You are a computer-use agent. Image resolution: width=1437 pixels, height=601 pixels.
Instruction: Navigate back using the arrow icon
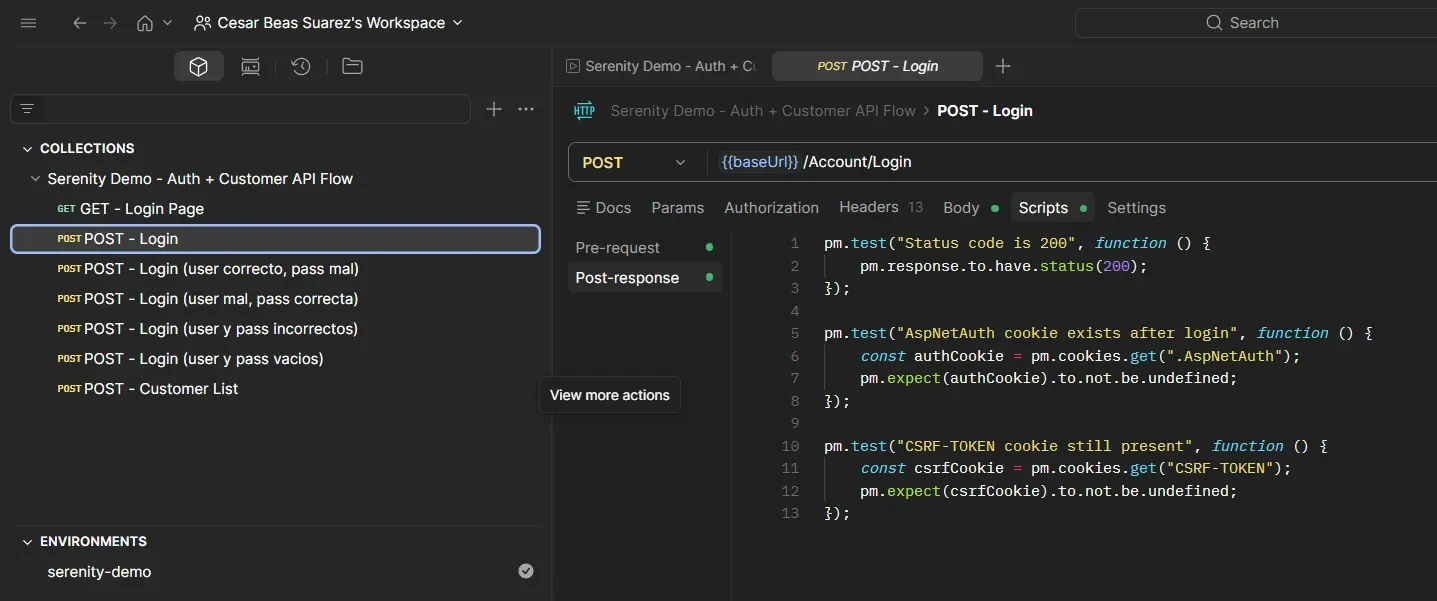[79, 22]
